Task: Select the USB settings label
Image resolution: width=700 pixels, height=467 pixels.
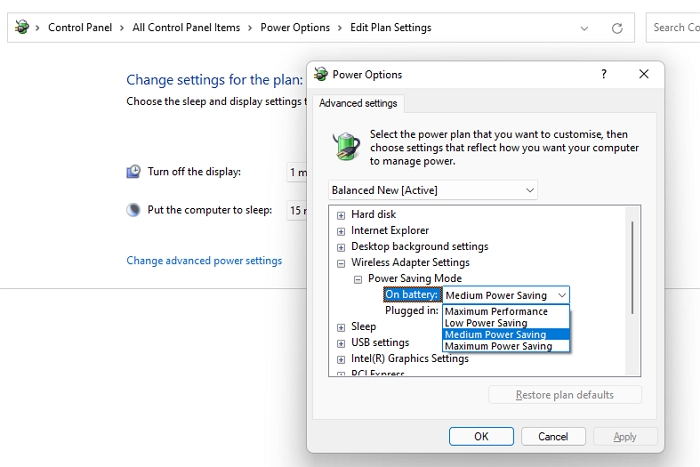Action: coord(380,342)
